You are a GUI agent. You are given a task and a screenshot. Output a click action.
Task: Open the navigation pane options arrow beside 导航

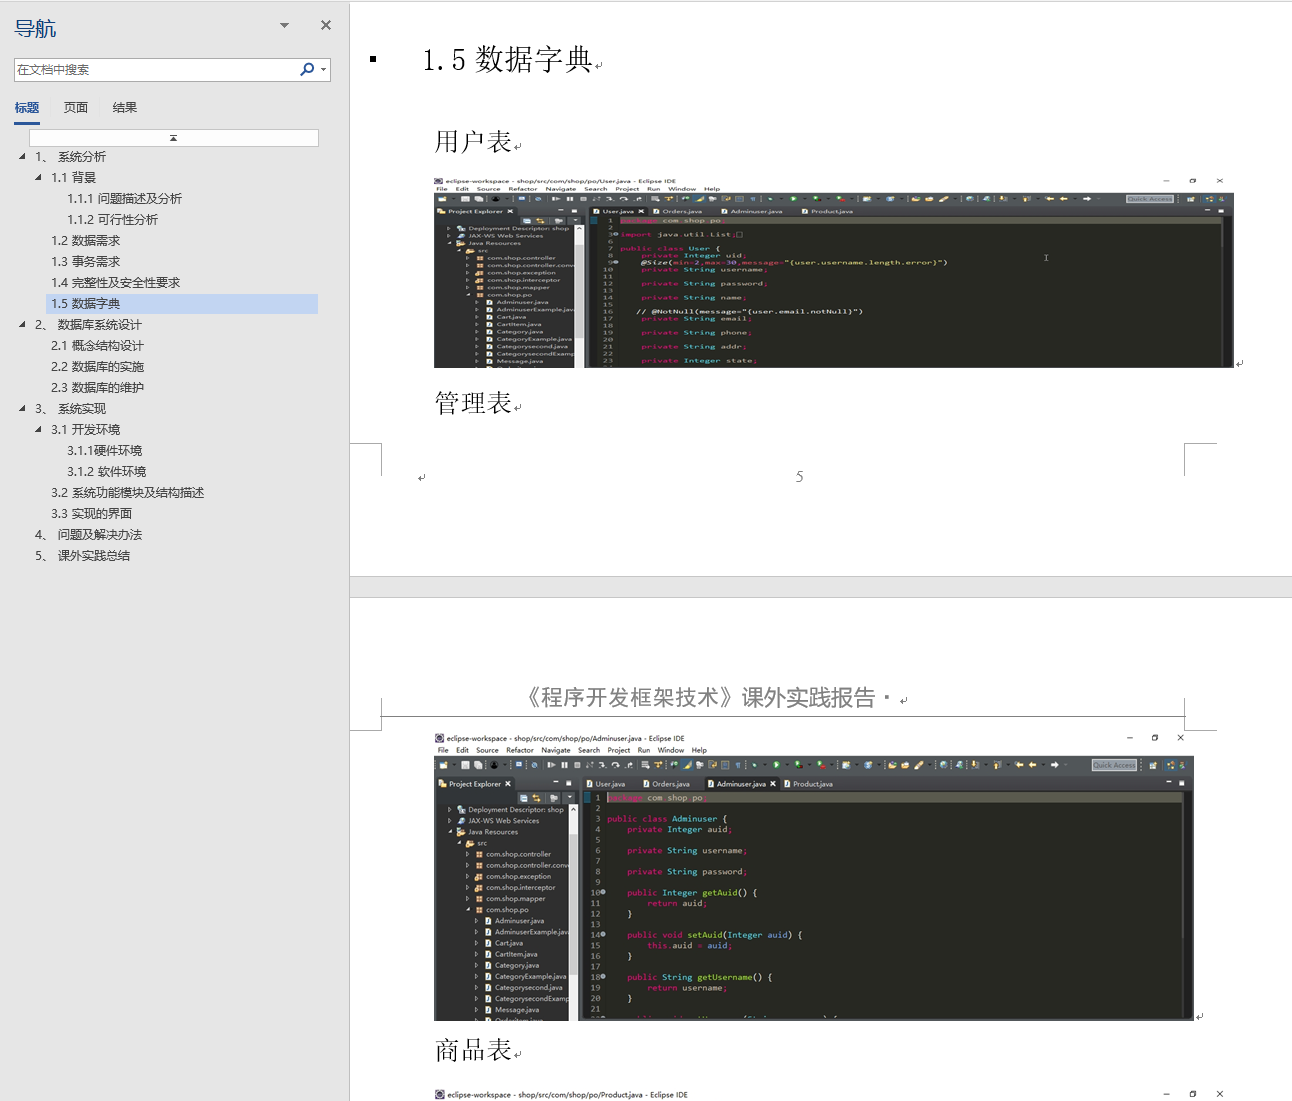point(284,24)
